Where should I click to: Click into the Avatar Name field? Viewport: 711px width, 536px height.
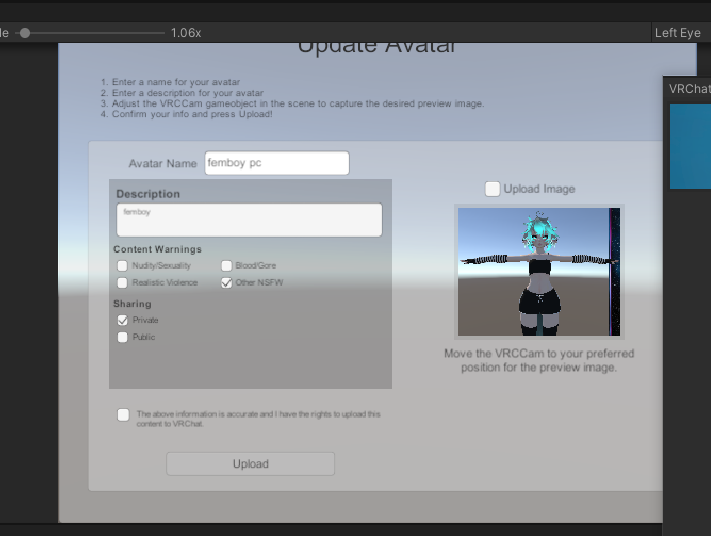click(277, 163)
